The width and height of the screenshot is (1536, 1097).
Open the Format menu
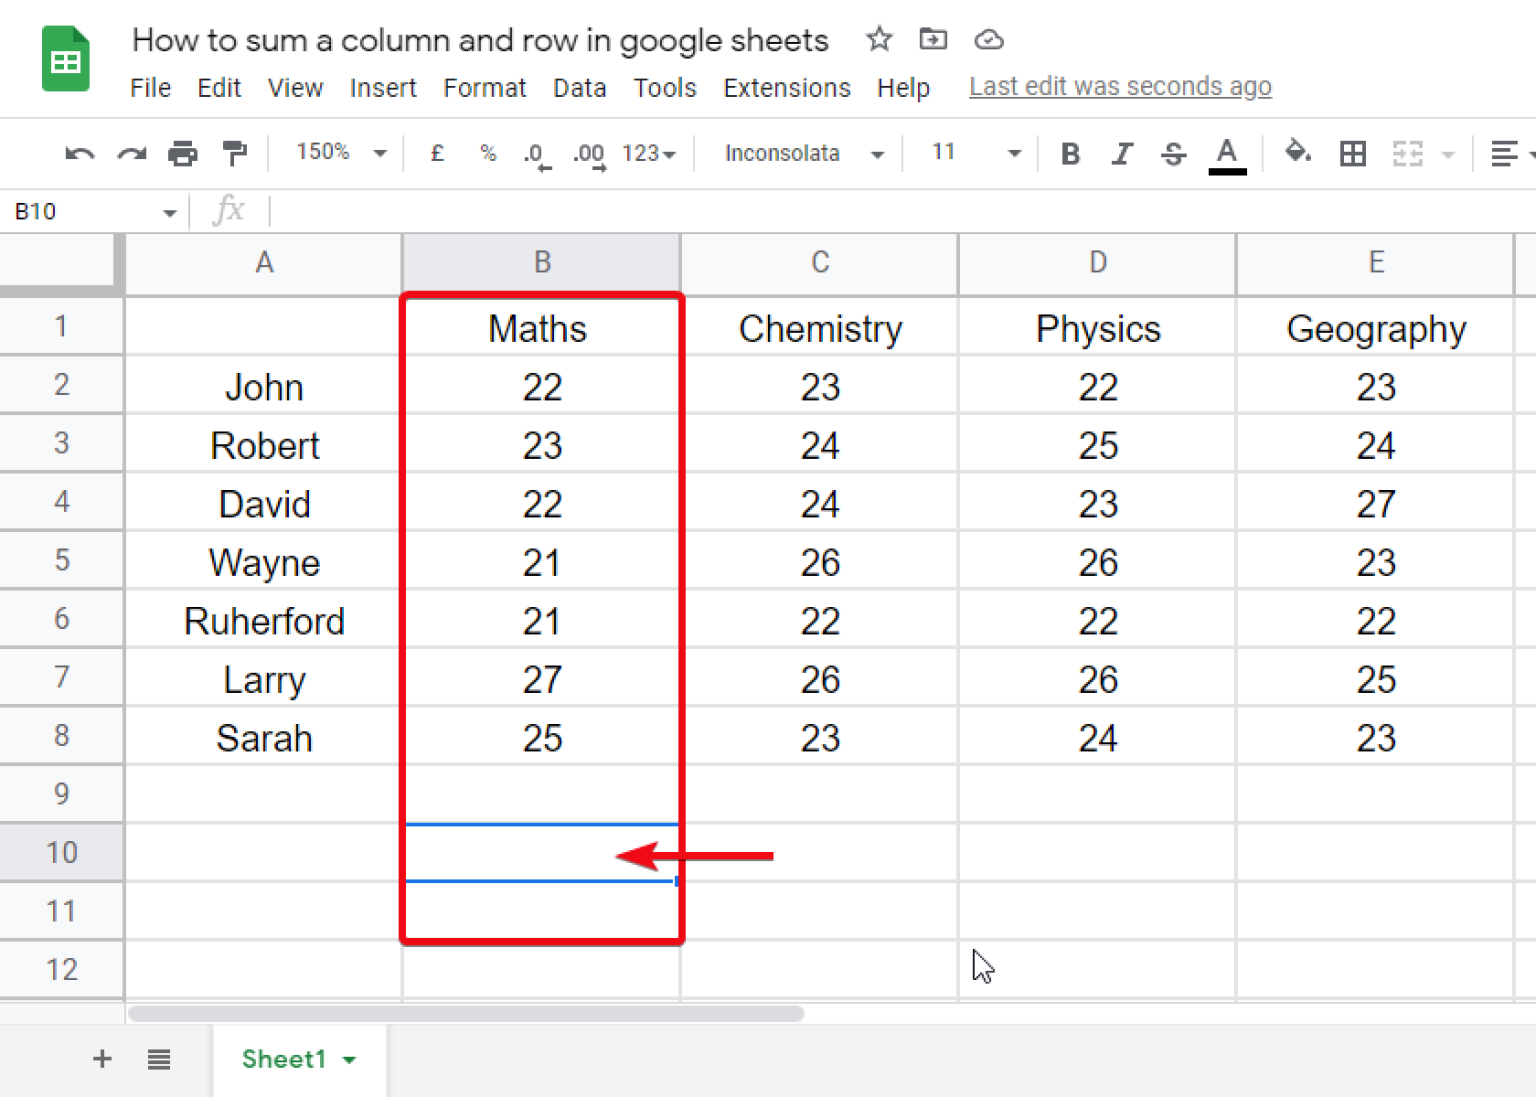click(x=485, y=88)
